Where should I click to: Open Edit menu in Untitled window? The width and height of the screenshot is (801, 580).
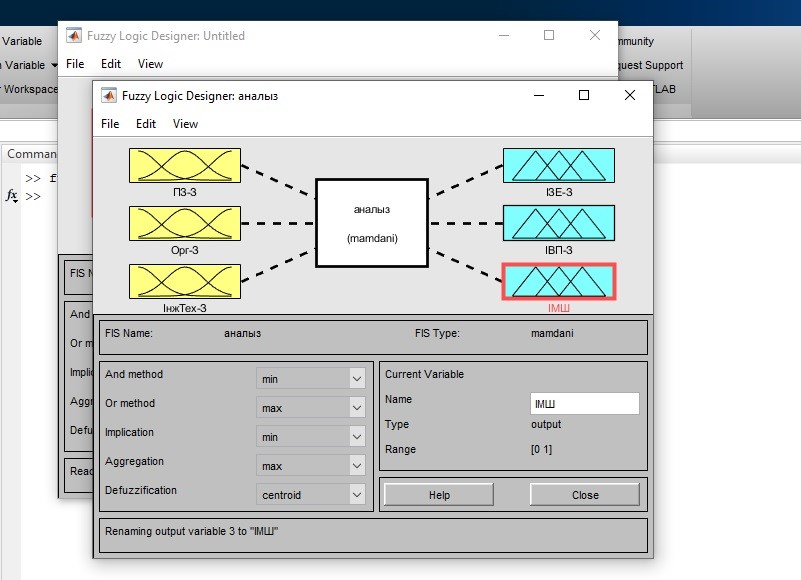111,64
